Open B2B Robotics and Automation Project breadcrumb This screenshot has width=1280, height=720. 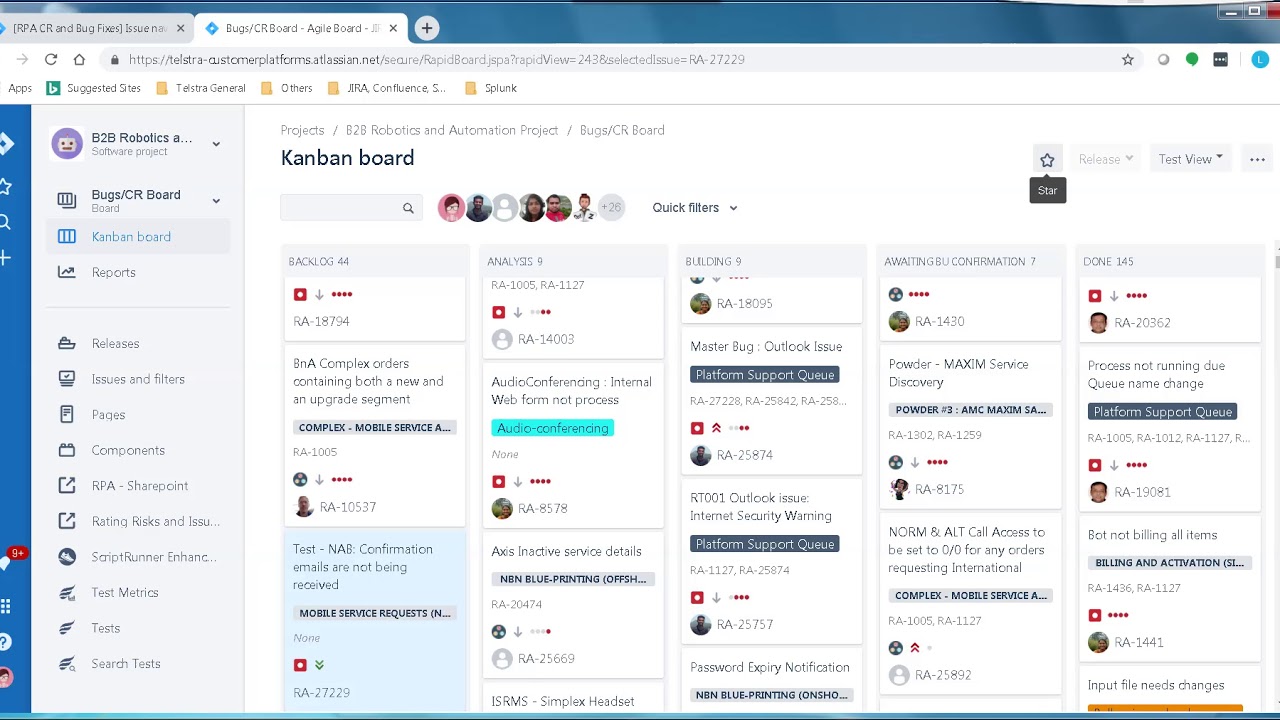tap(452, 130)
